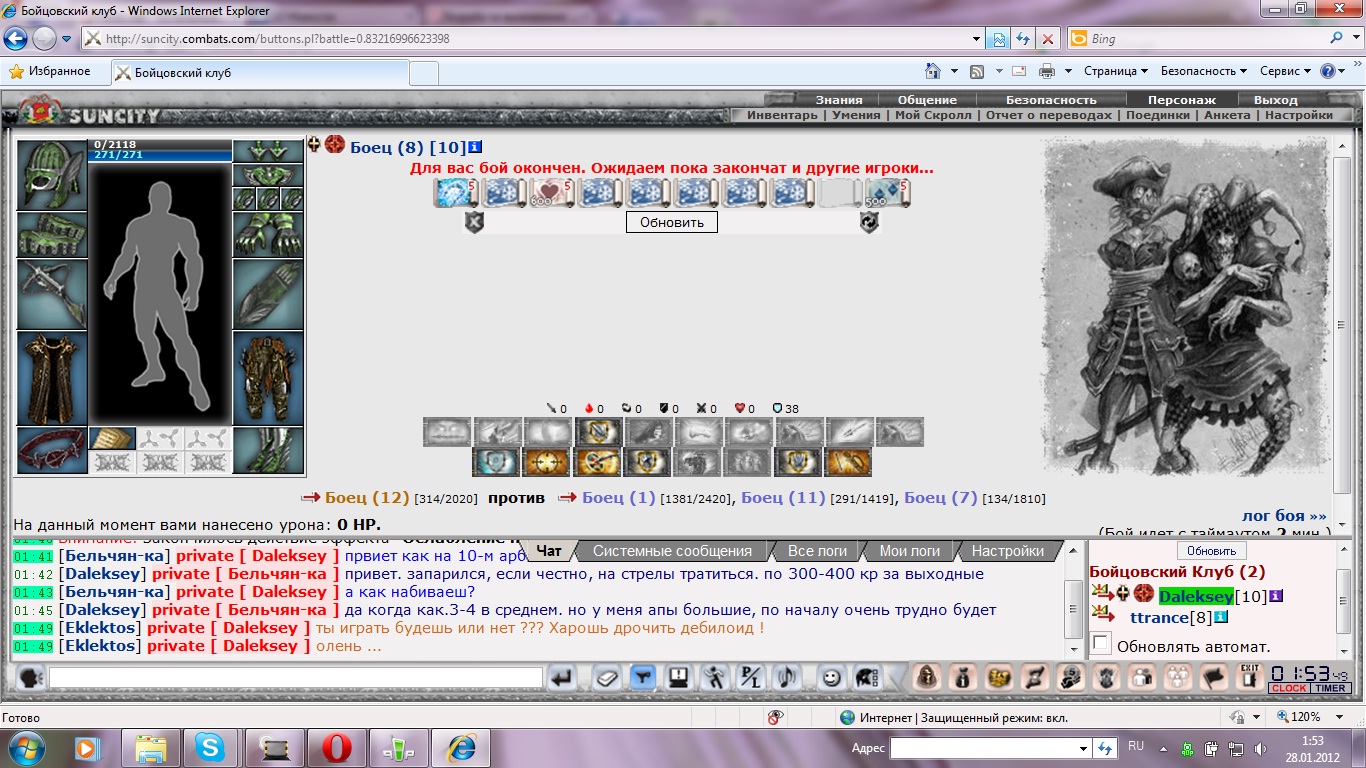Click Обновить button above Бойцовский Клуб list
The height and width of the screenshot is (768, 1366).
point(1211,551)
